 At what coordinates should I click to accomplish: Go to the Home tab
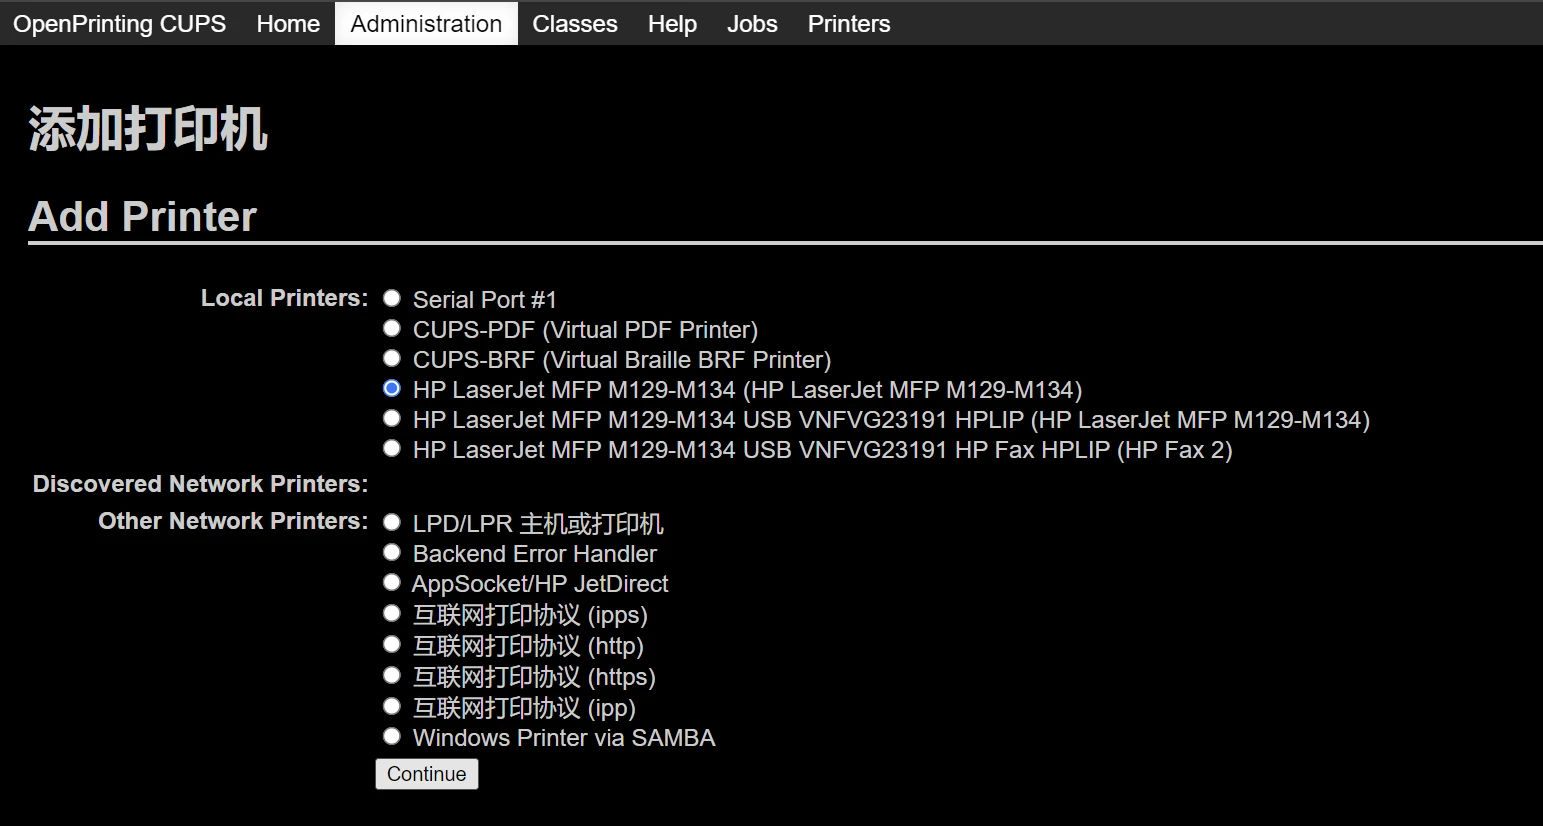[288, 23]
